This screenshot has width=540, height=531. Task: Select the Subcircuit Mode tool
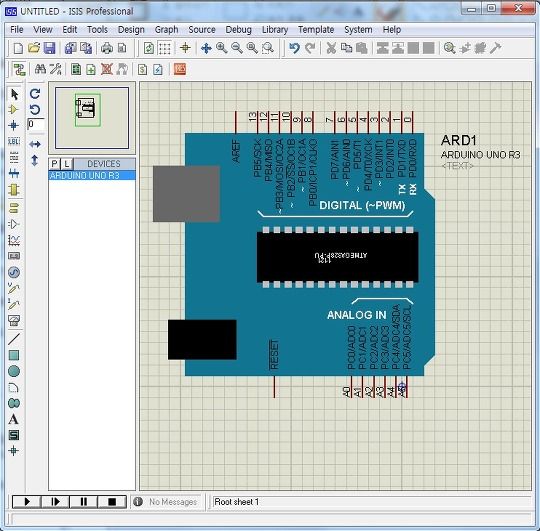(x=14, y=190)
